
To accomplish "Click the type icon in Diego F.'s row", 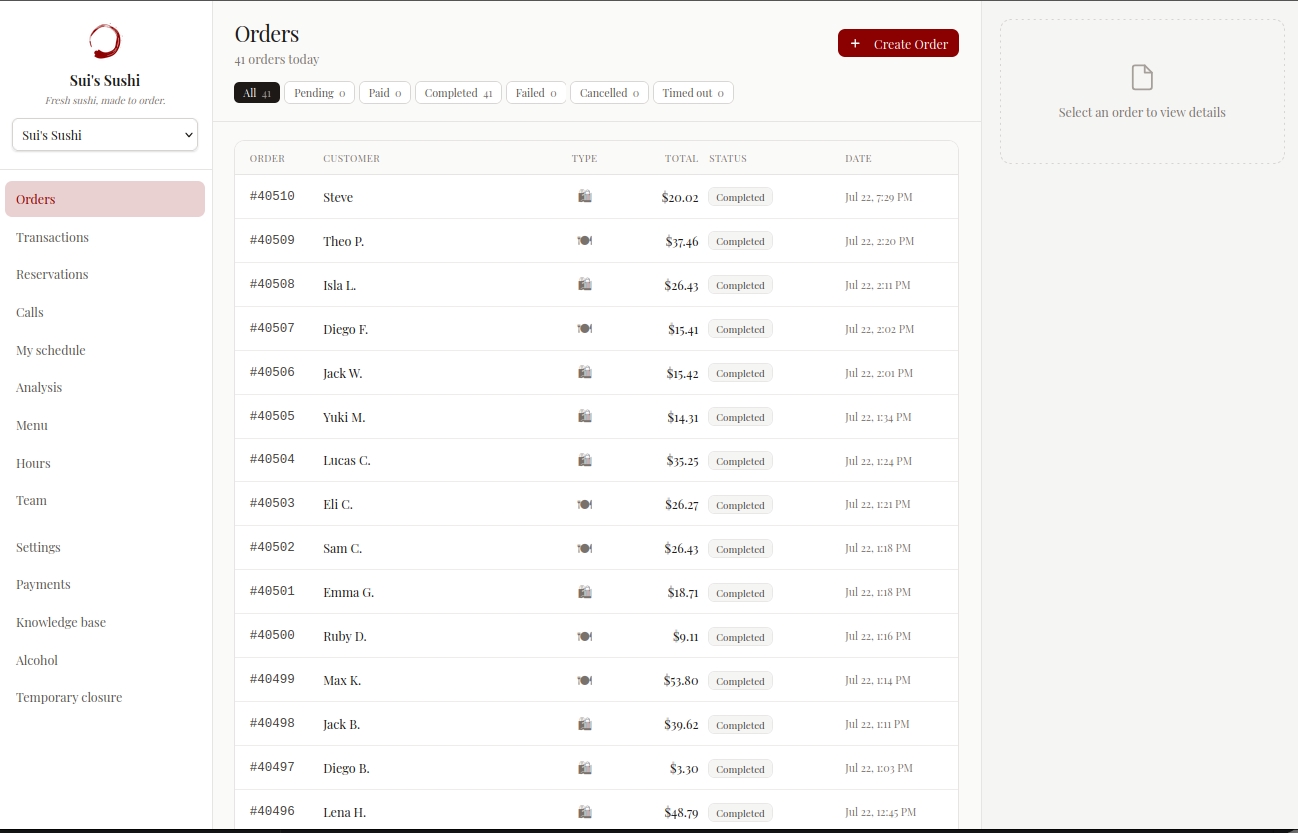I will [x=585, y=329].
